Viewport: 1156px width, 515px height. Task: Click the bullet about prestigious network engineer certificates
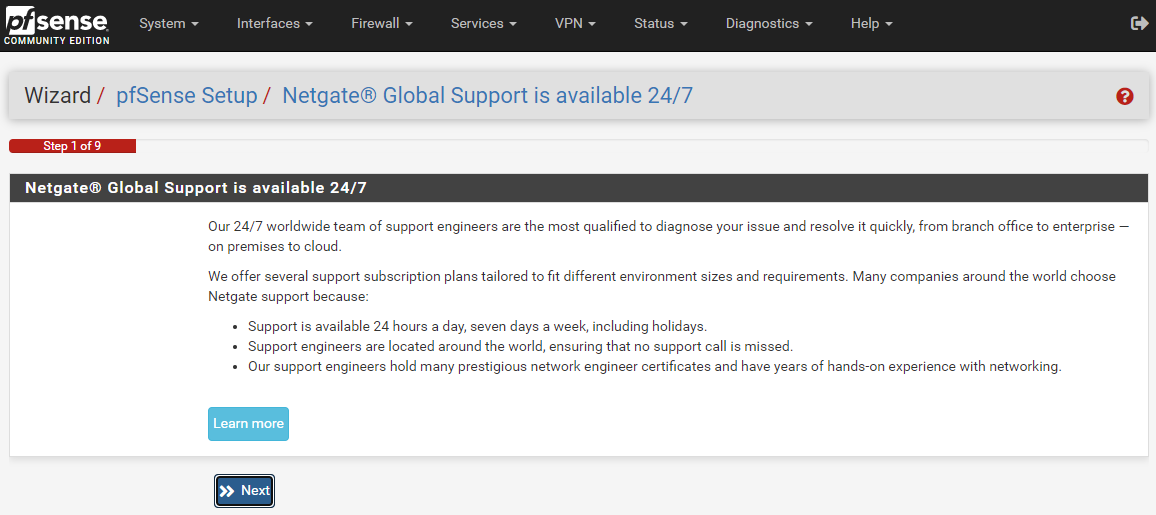tap(655, 366)
